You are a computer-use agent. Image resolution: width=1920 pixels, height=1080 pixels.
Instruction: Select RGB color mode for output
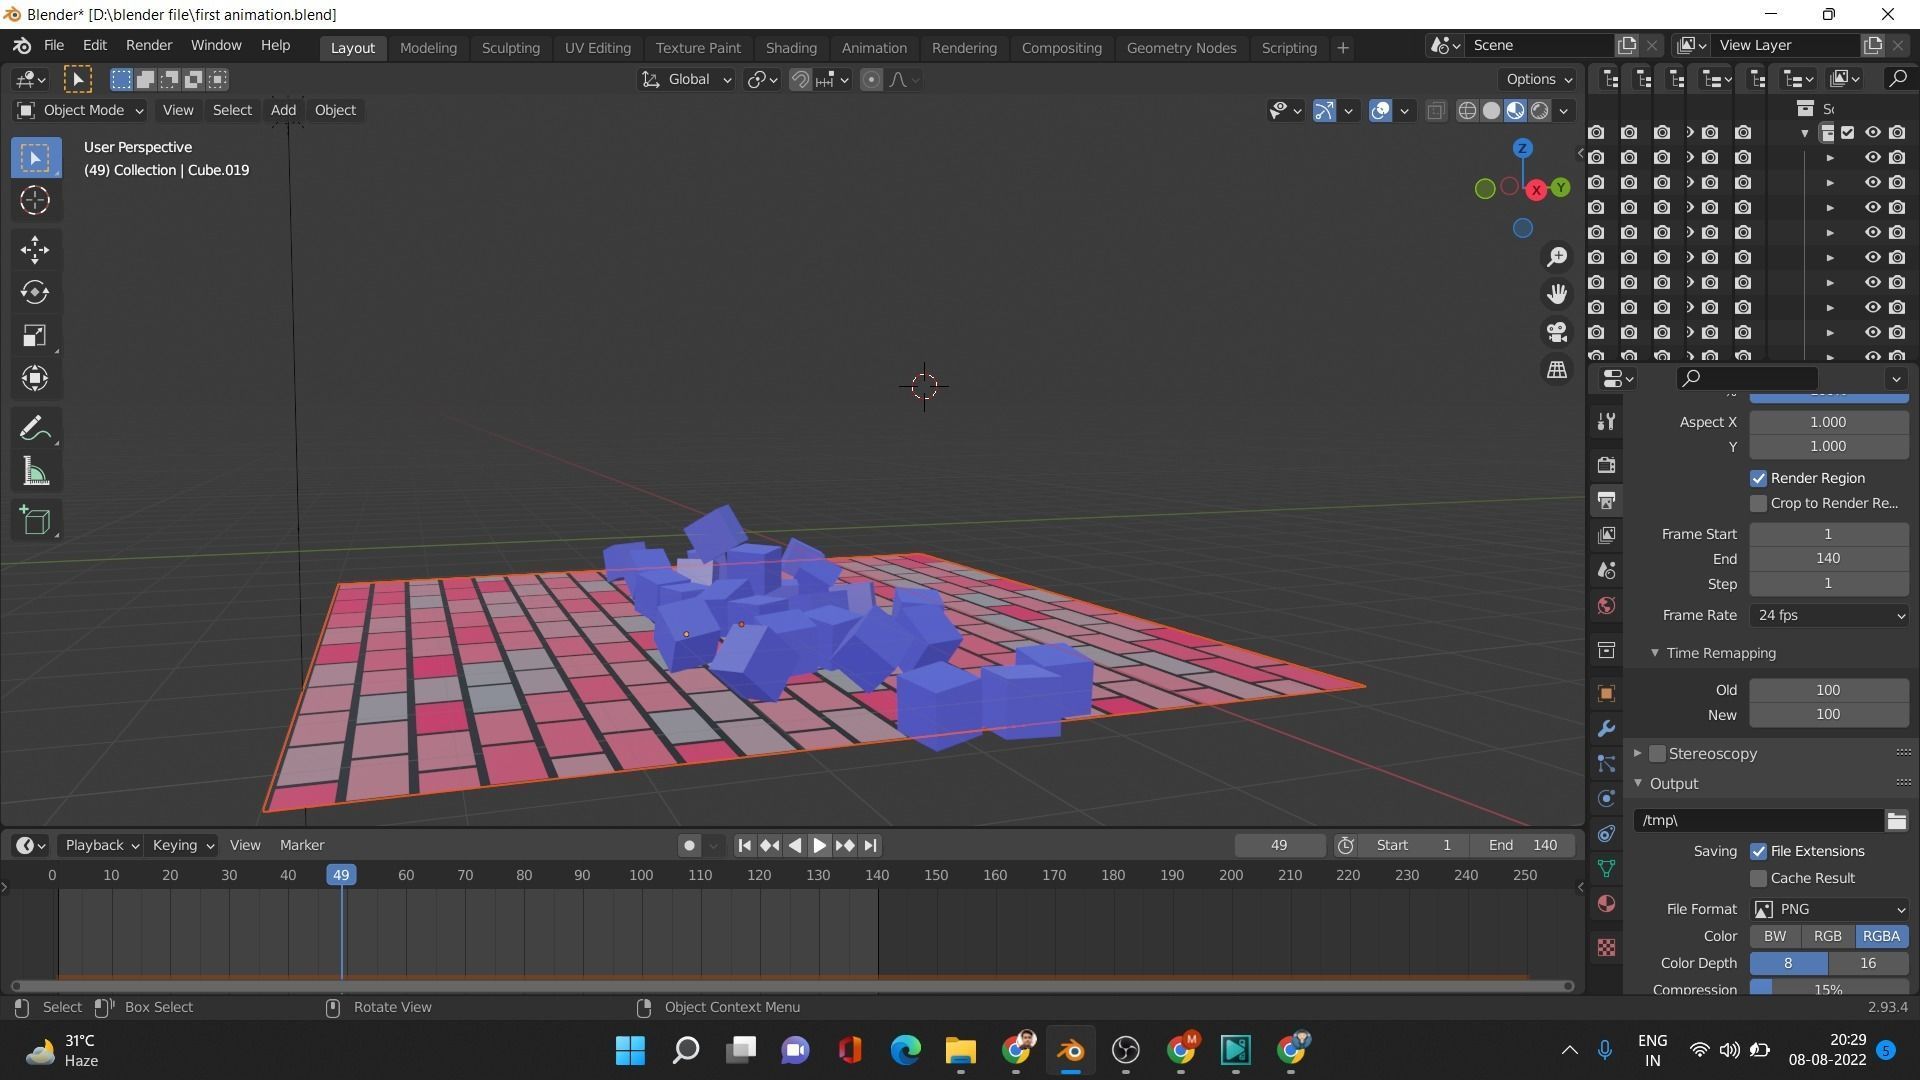(x=1827, y=936)
